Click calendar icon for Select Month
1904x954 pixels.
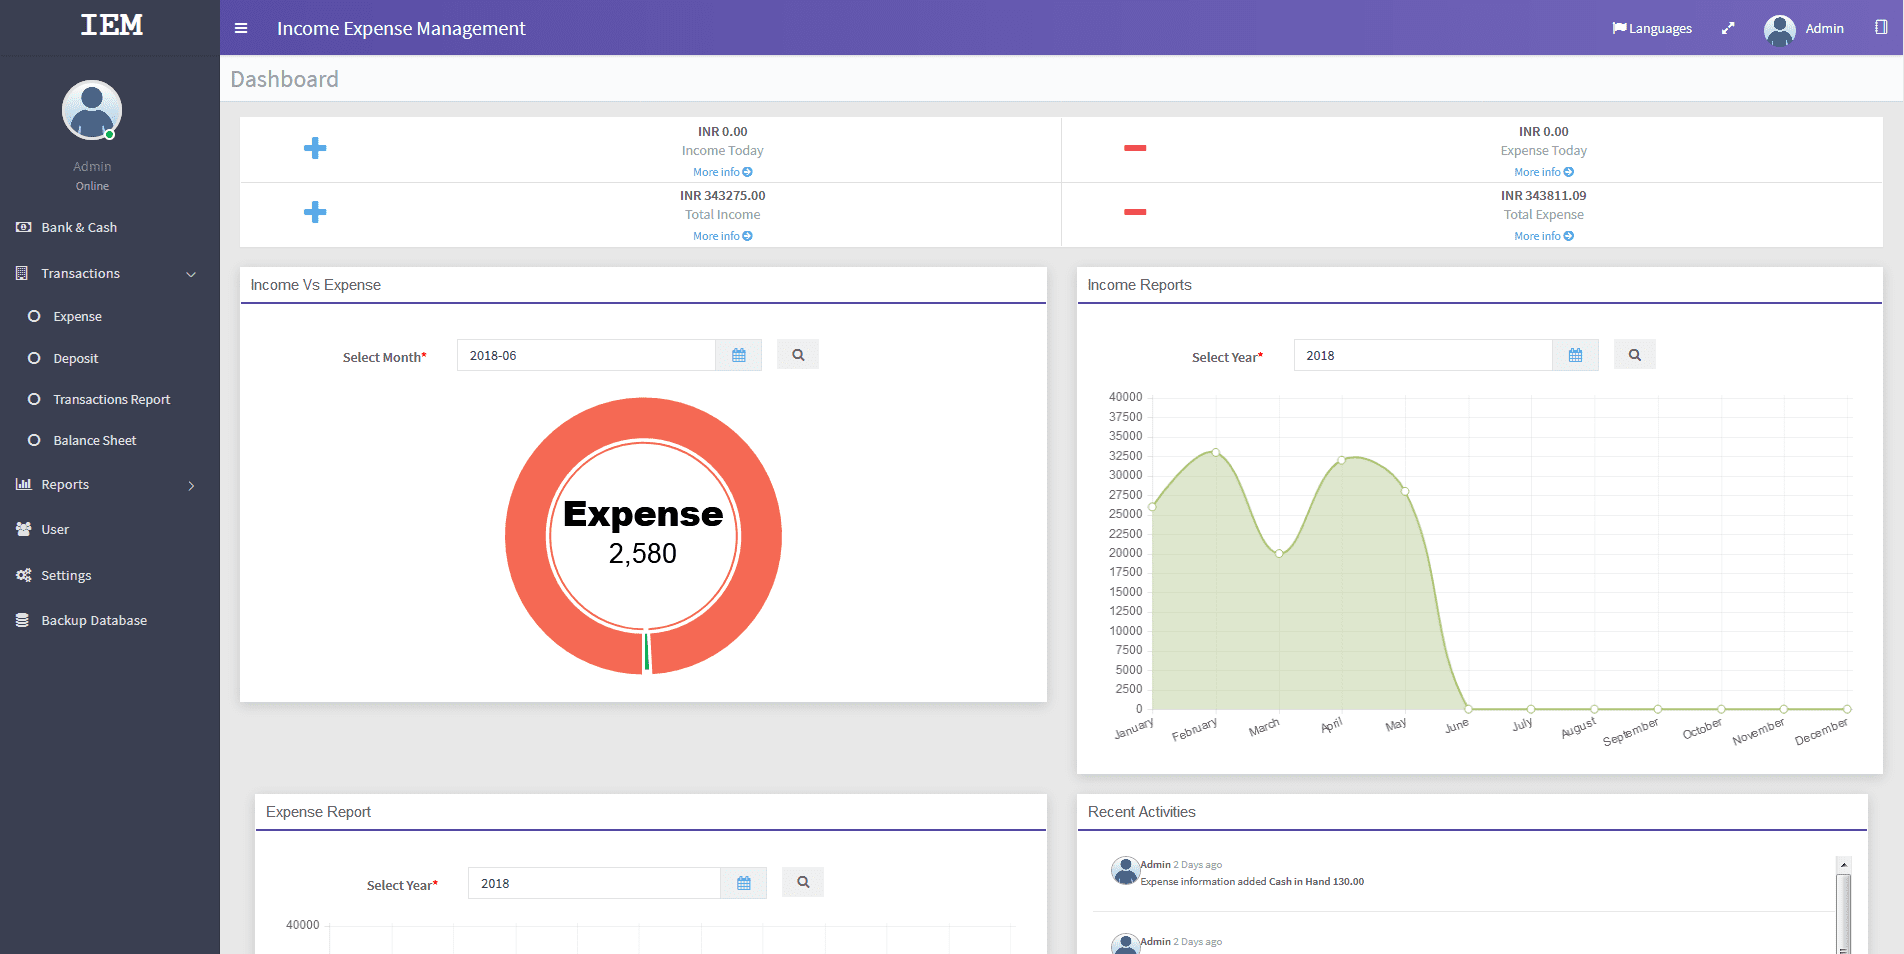pos(738,355)
